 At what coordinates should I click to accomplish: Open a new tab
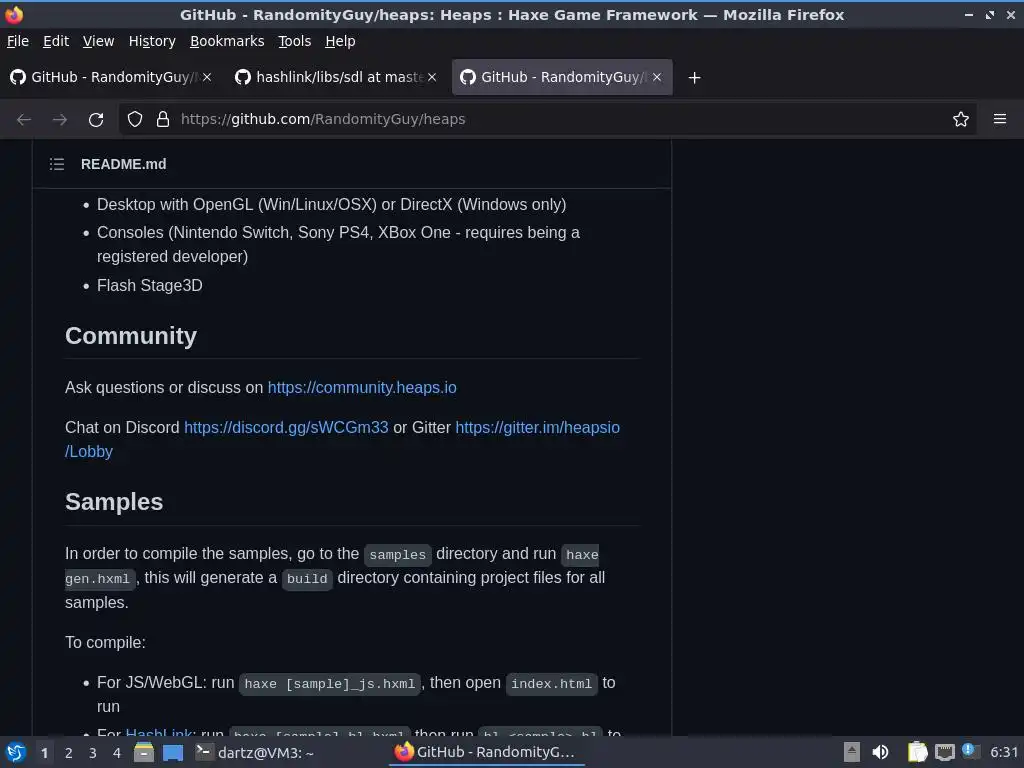pos(694,78)
